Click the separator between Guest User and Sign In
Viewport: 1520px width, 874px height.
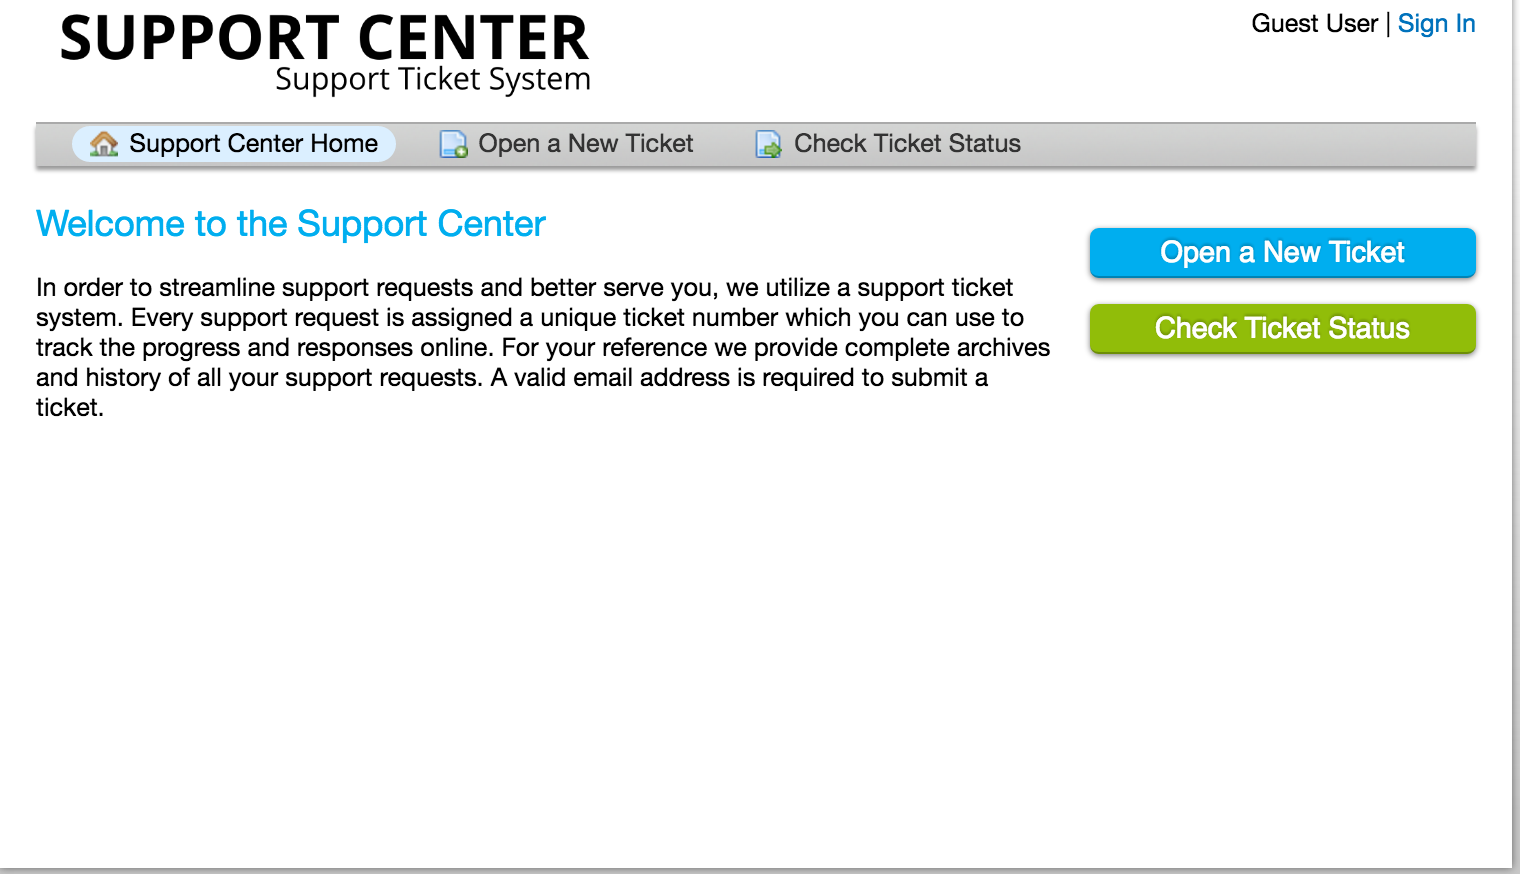coord(1391,23)
